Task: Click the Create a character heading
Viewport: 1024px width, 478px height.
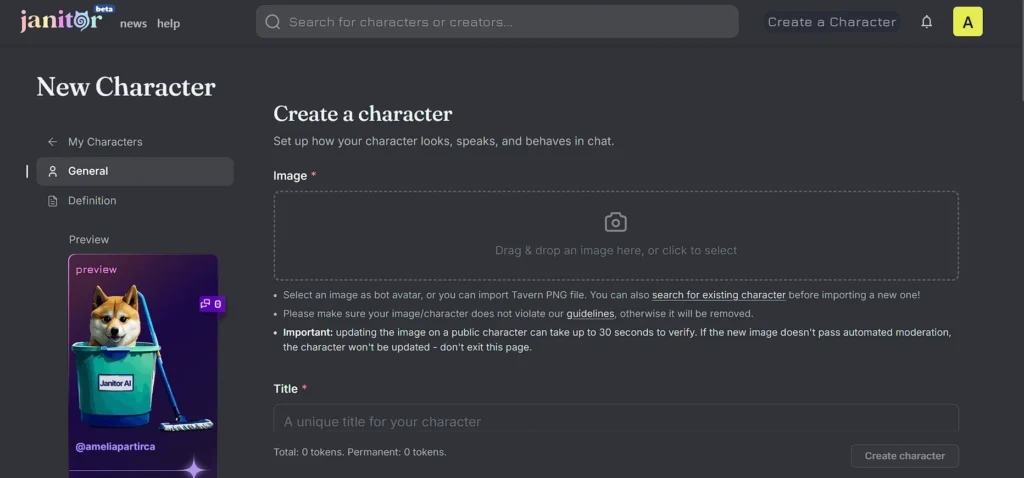Action: pyautogui.click(x=362, y=114)
